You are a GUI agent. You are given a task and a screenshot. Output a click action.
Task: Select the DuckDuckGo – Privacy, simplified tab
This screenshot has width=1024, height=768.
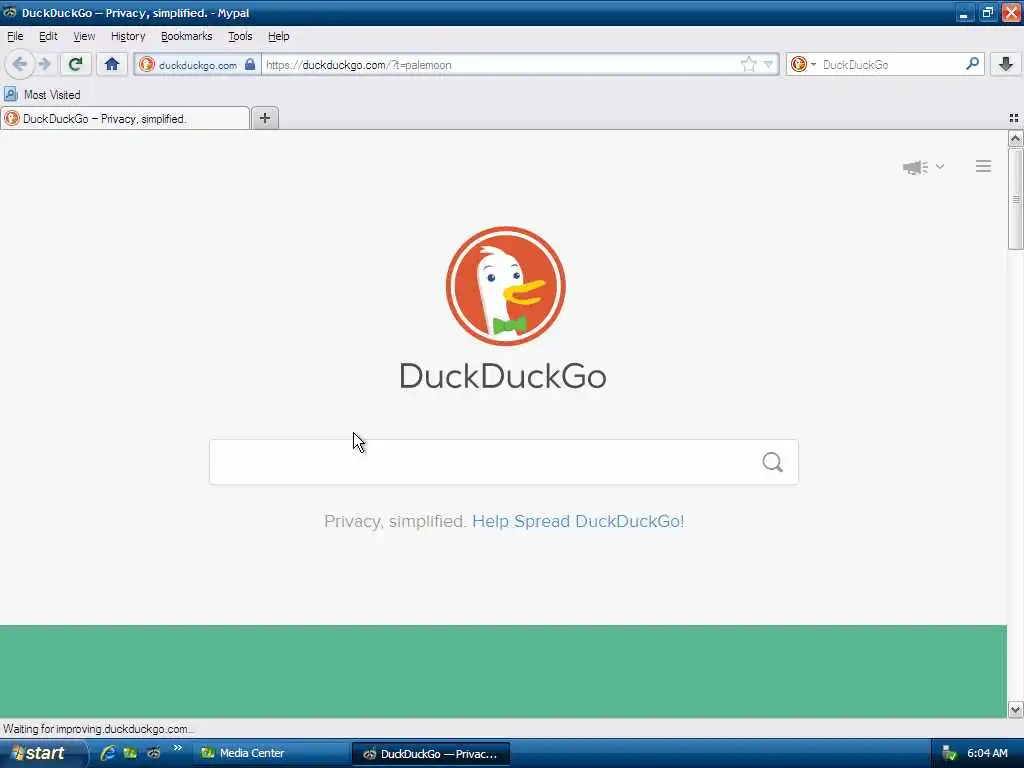(x=125, y=118)
